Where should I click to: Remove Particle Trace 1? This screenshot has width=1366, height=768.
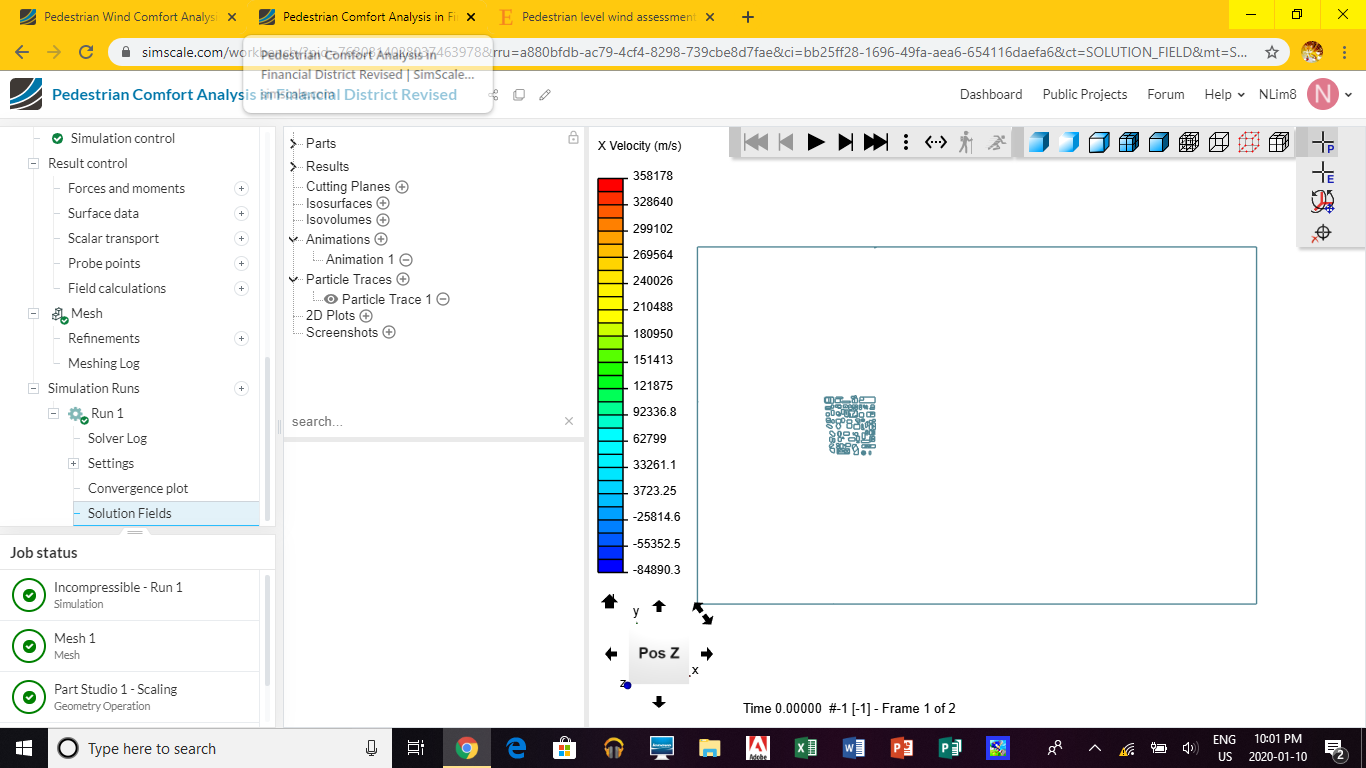(443, 300)
